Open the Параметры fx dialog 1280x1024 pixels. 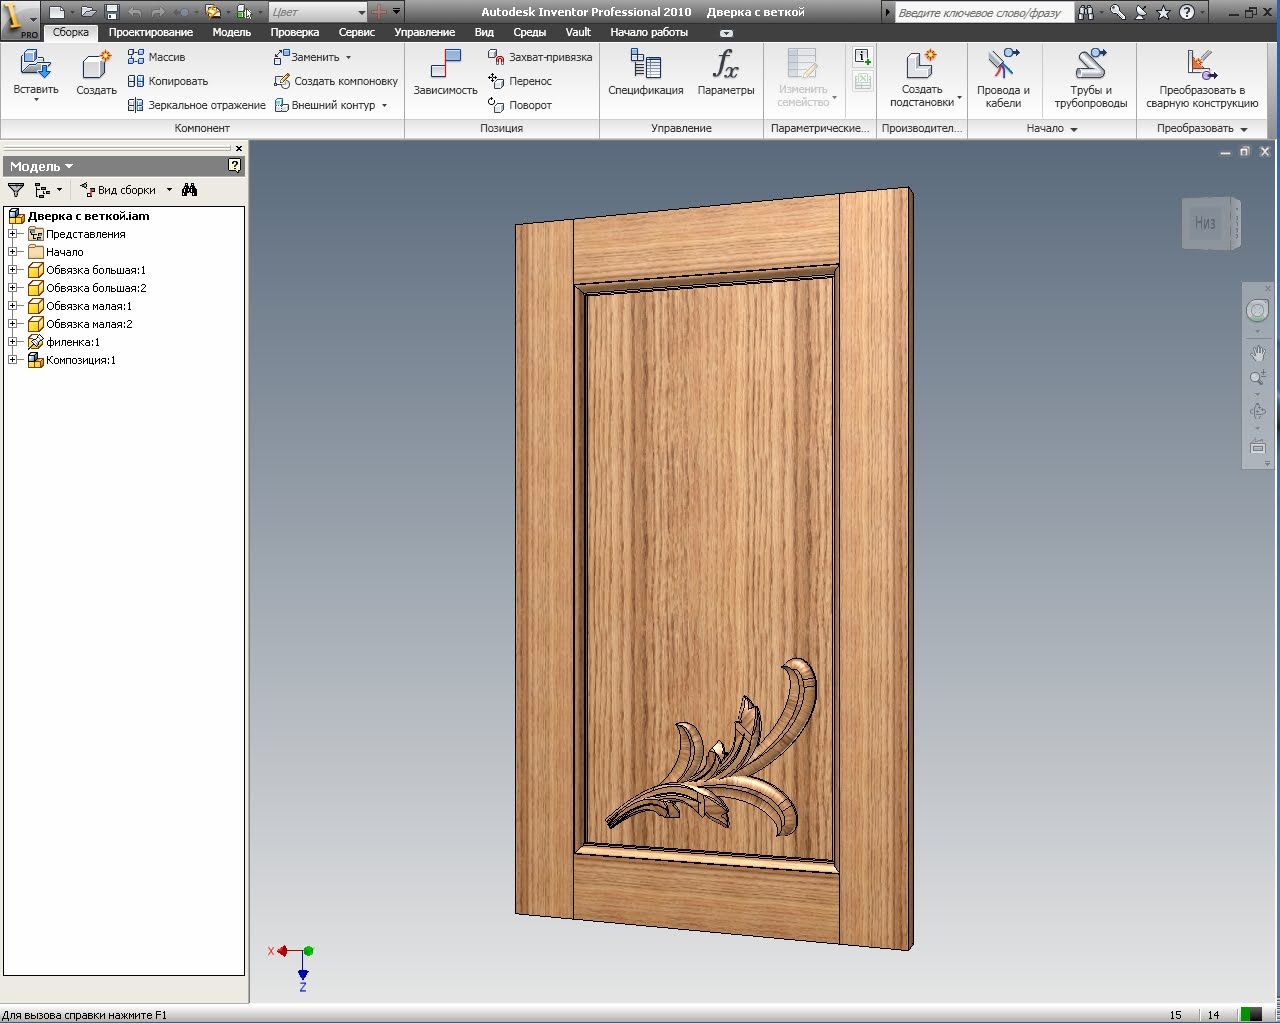726,74
